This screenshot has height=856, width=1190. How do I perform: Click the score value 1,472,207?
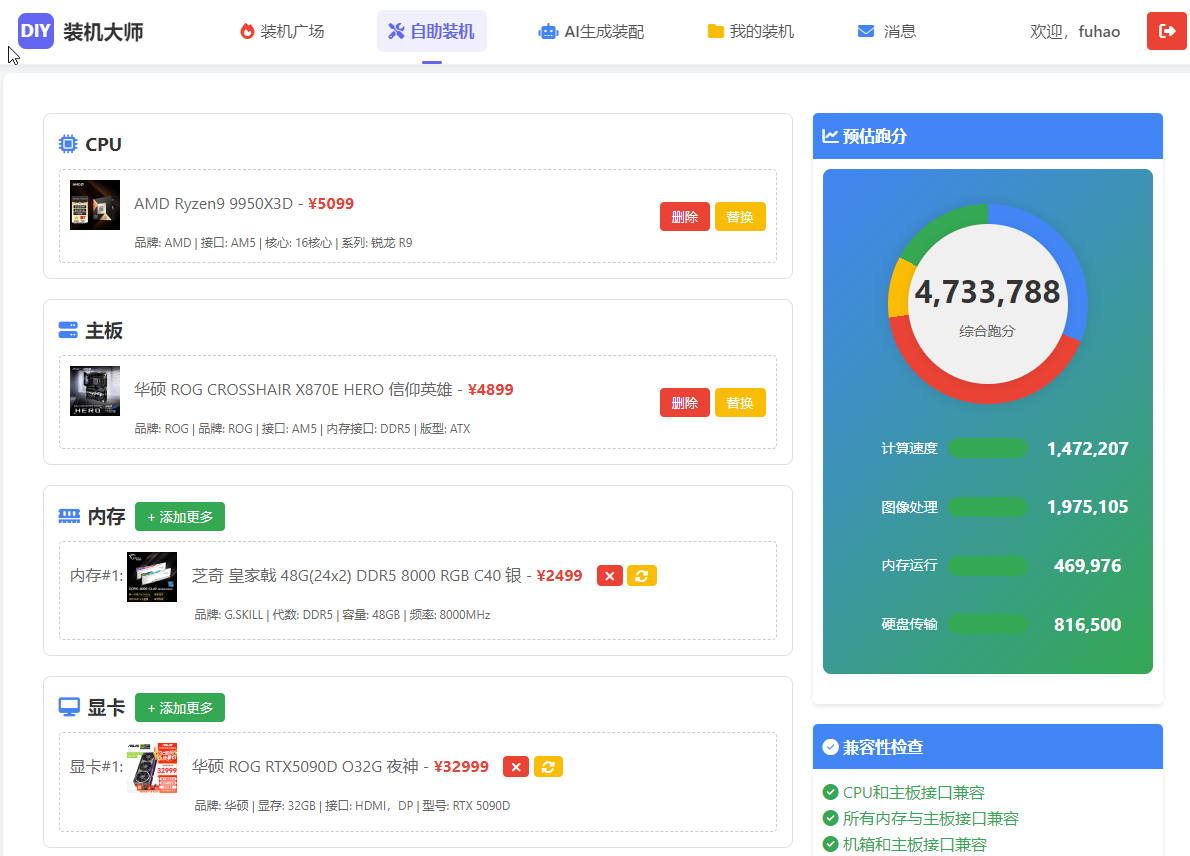point(1088,448)
